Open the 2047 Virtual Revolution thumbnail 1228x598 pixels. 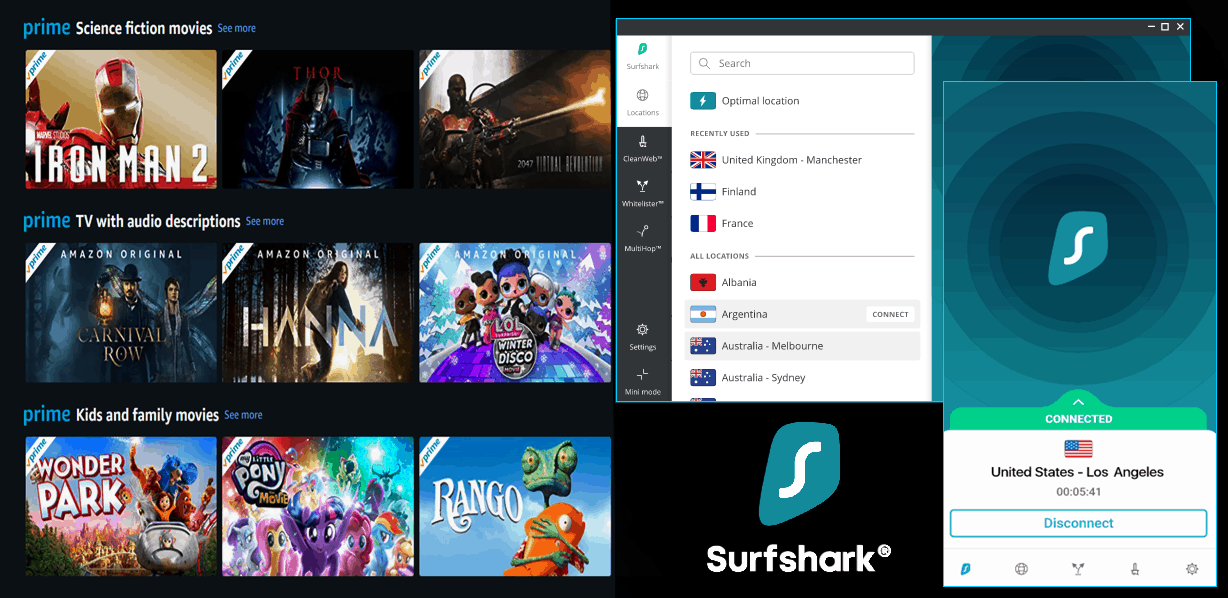515,119
